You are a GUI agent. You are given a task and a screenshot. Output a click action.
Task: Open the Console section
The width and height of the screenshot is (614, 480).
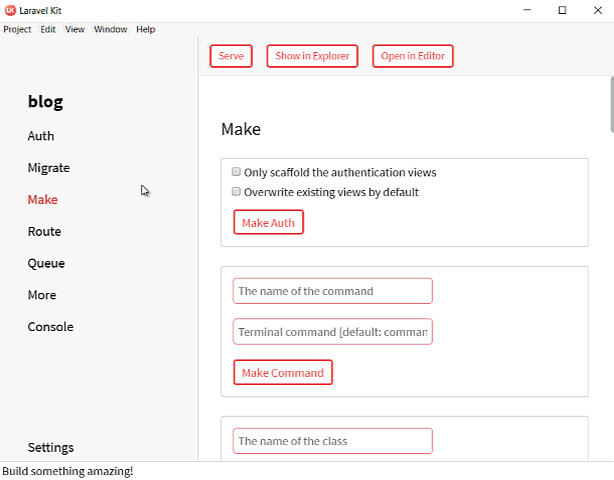click(51, 327)
